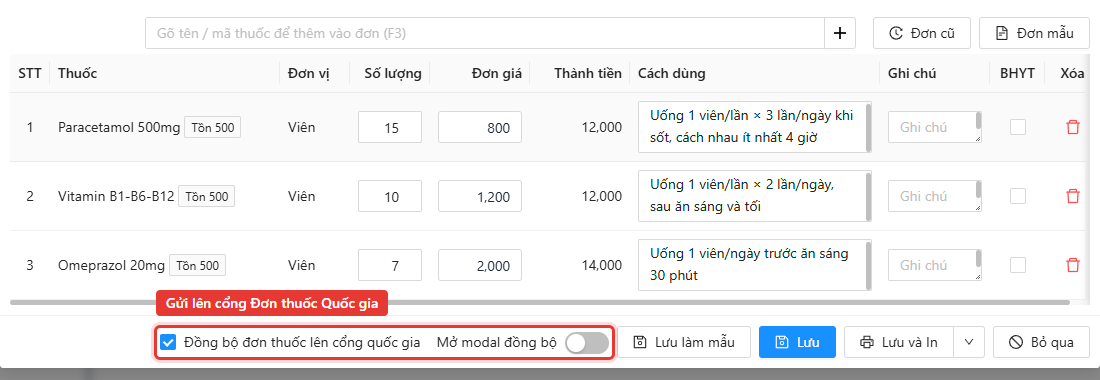The height and width of the screenshot is (380, 1100).
Task: Check BHYT box for Omeprazol 20mg
Action: click(x=1017, y=265)
